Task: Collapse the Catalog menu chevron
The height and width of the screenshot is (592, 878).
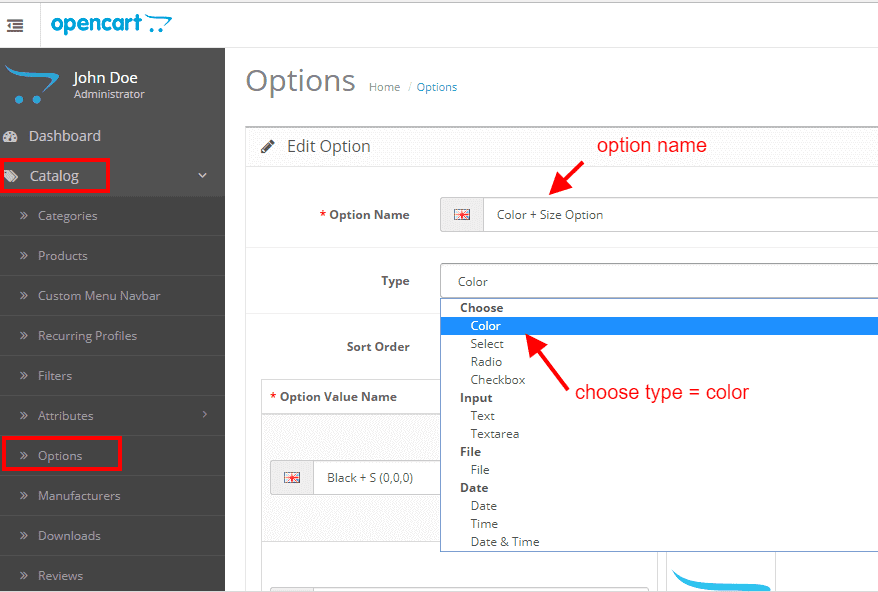Action: [x=203, y=175]
